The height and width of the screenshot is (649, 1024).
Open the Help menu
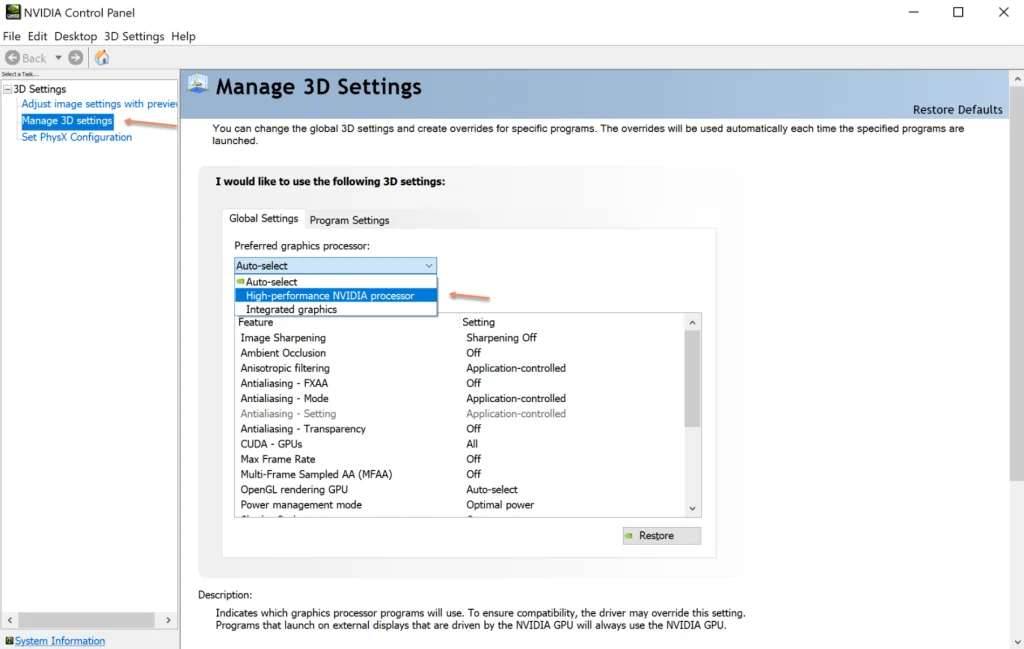pos(183,36)
